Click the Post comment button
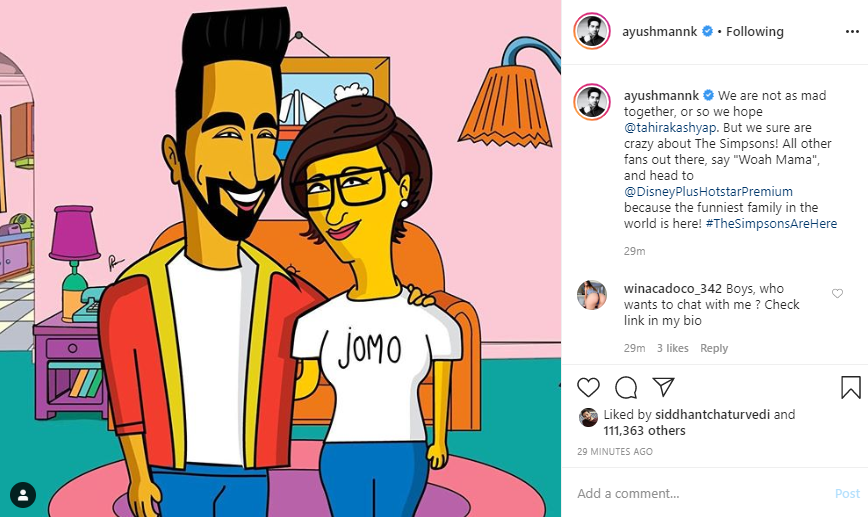Image resolution: width=868 pixels, height=517 pixels. 847,493
